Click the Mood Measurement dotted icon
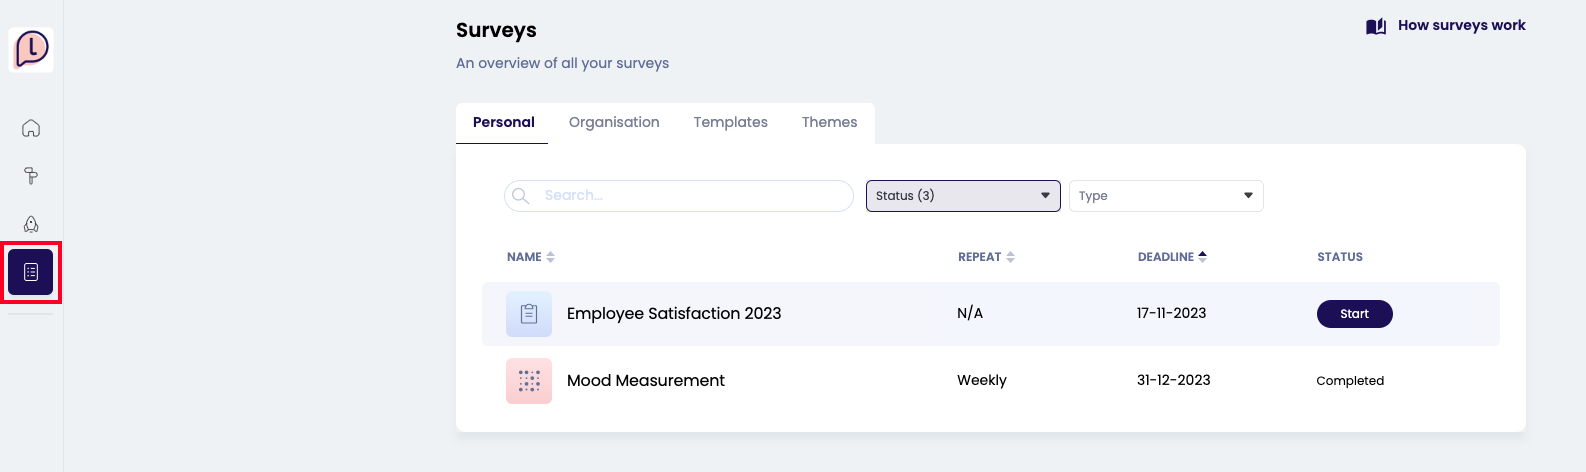Image resolution: width=1586 pixels, height=472 pixels. tap(529, 381)
